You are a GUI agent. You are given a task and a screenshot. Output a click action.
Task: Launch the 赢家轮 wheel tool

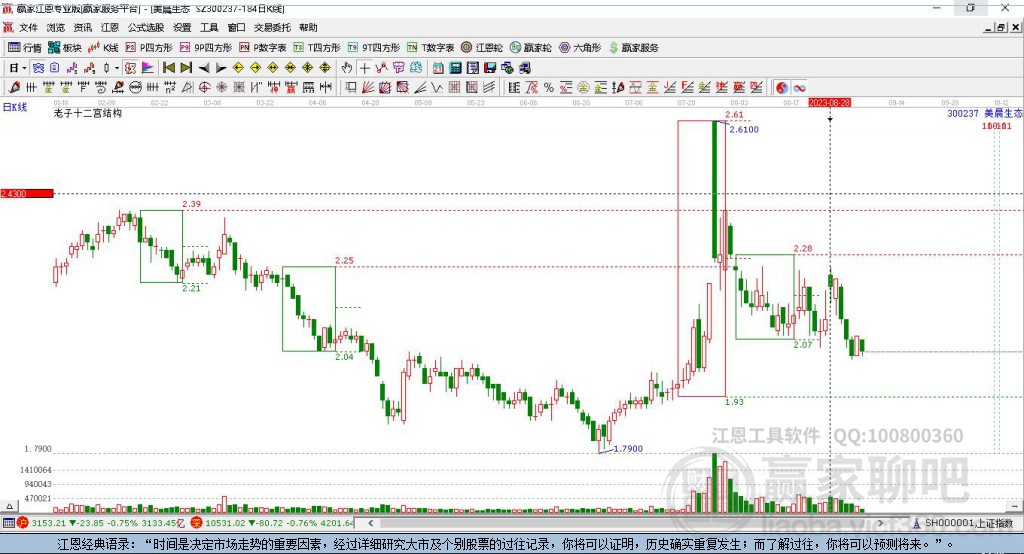[531, 48]
